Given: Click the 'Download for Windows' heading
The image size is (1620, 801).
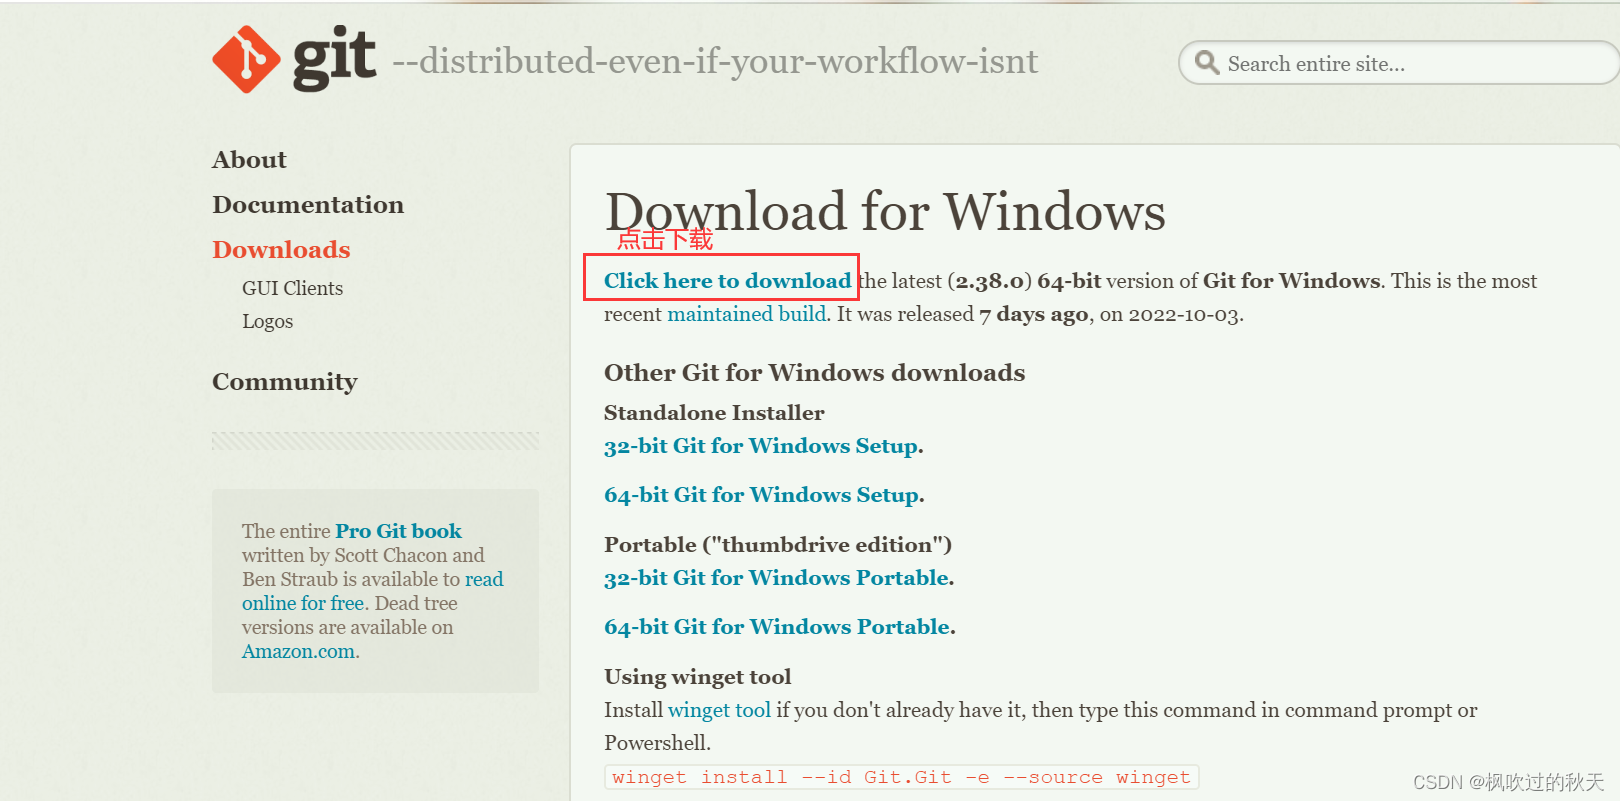Looking at the screenshot, I should (x=885, y=211).
